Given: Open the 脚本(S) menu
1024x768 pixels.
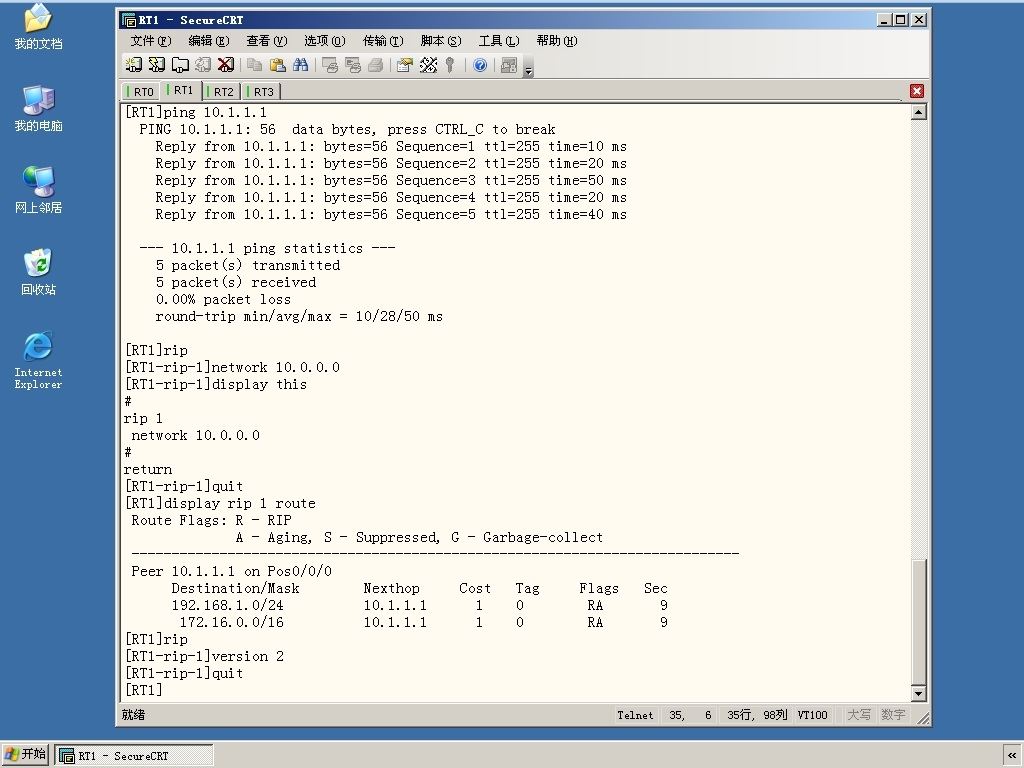Looking at the screenshot, I should point(441,40).
